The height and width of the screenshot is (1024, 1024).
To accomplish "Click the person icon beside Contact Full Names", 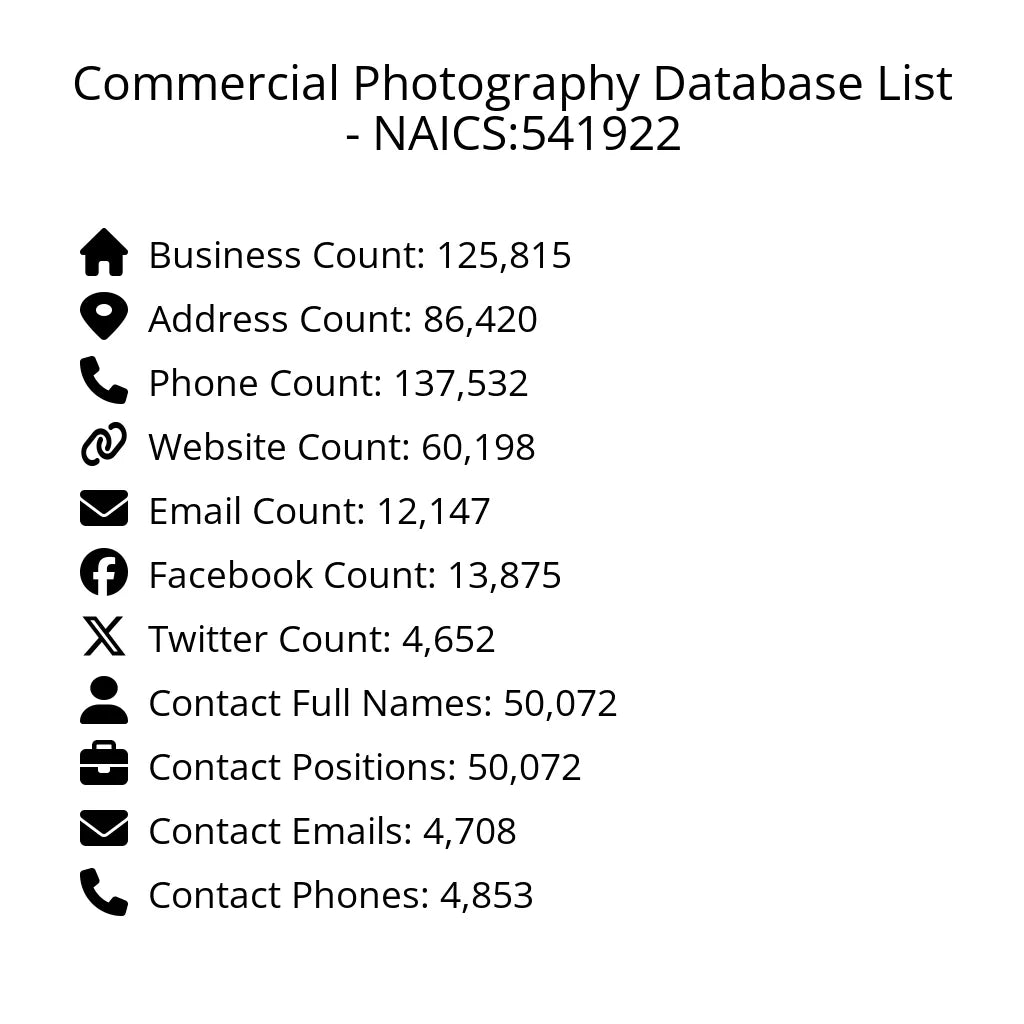I will click(104, 701).
